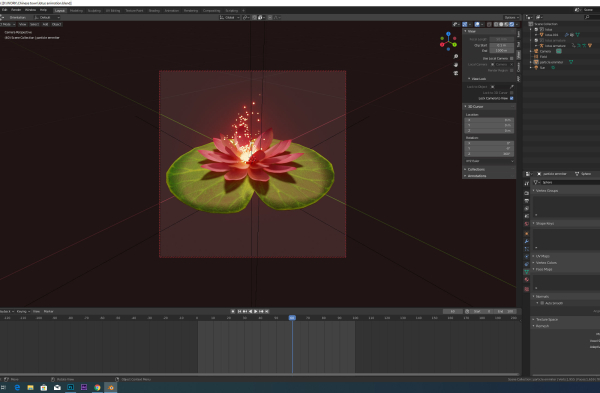
Task: Select wireframe viewport shading mode
Action: [496, 24]
